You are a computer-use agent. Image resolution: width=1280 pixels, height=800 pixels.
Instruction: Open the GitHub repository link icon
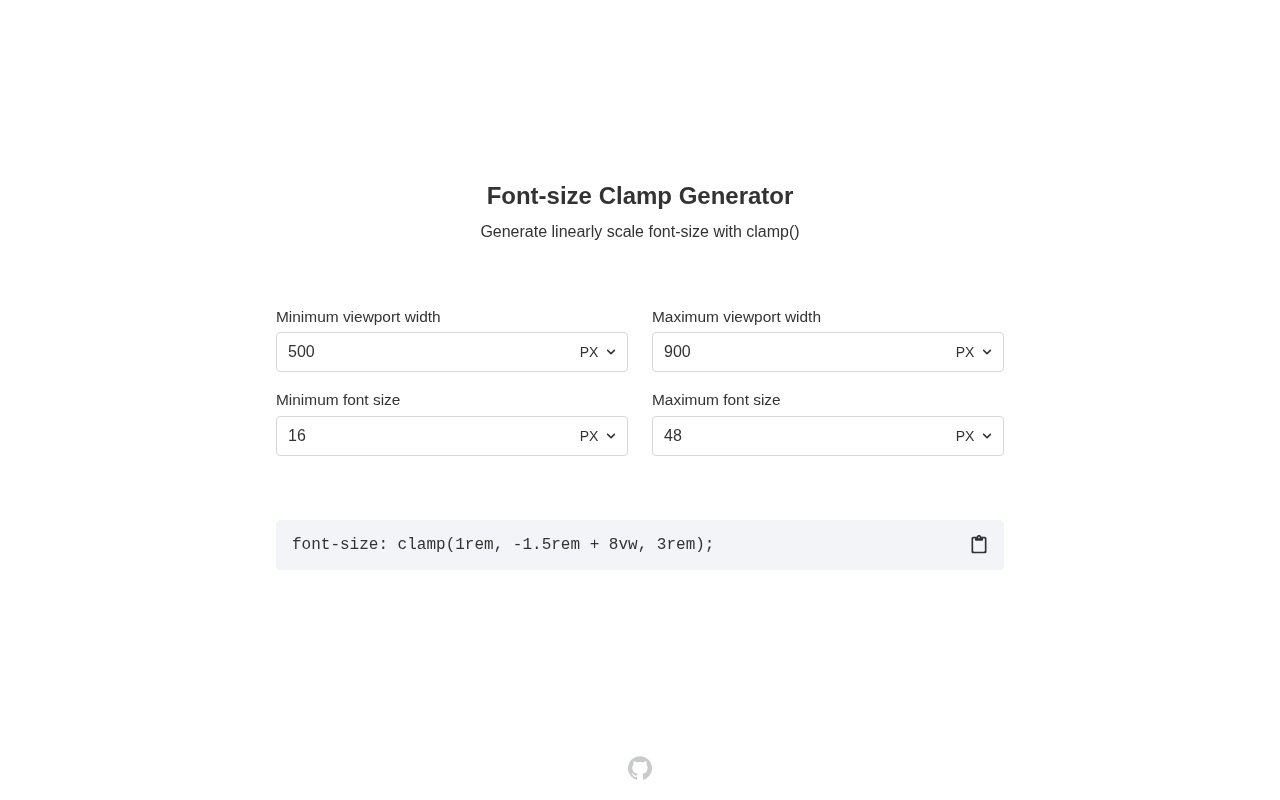coord(640,768)
